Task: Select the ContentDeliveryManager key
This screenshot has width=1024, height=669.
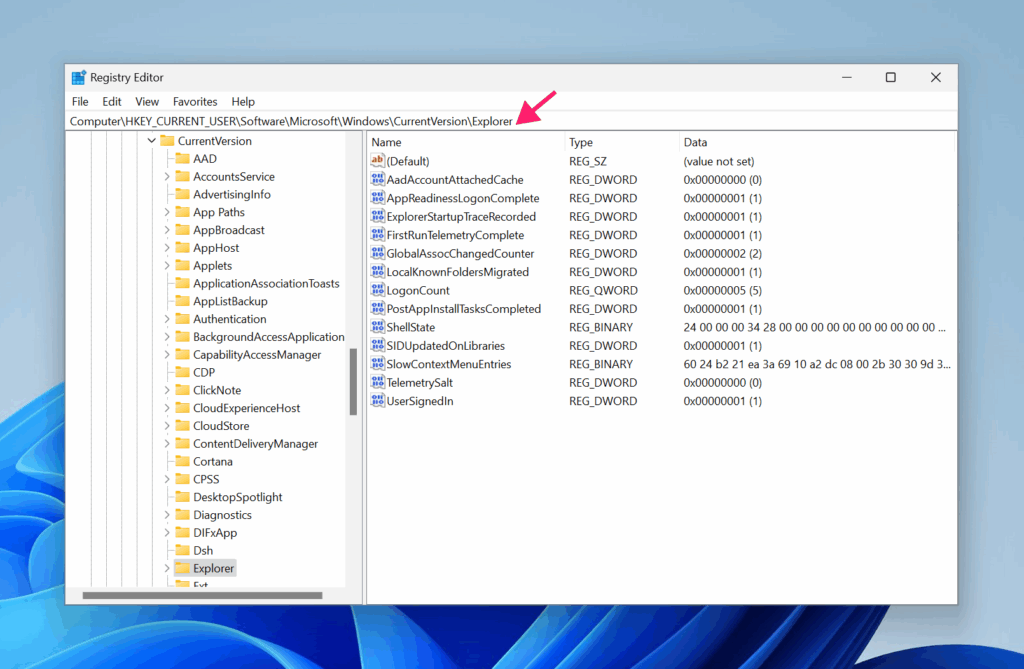Action: 255,443
